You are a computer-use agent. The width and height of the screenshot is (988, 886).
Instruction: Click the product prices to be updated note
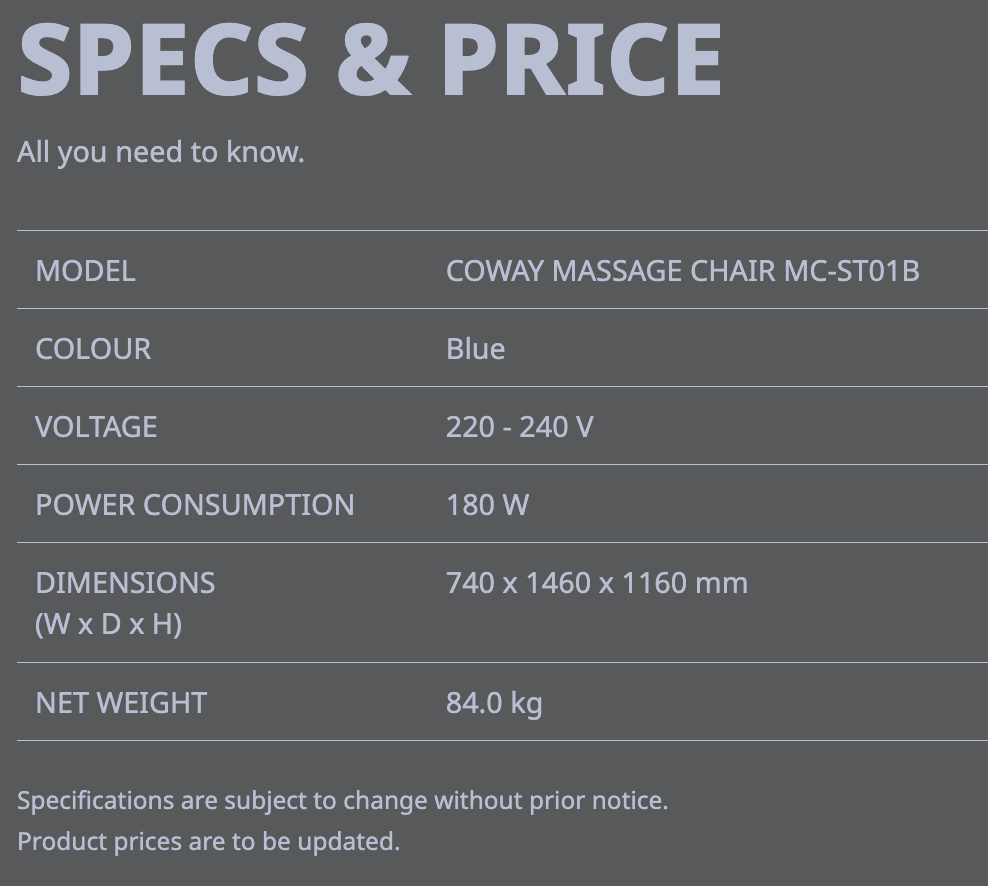tap(208, 841)
